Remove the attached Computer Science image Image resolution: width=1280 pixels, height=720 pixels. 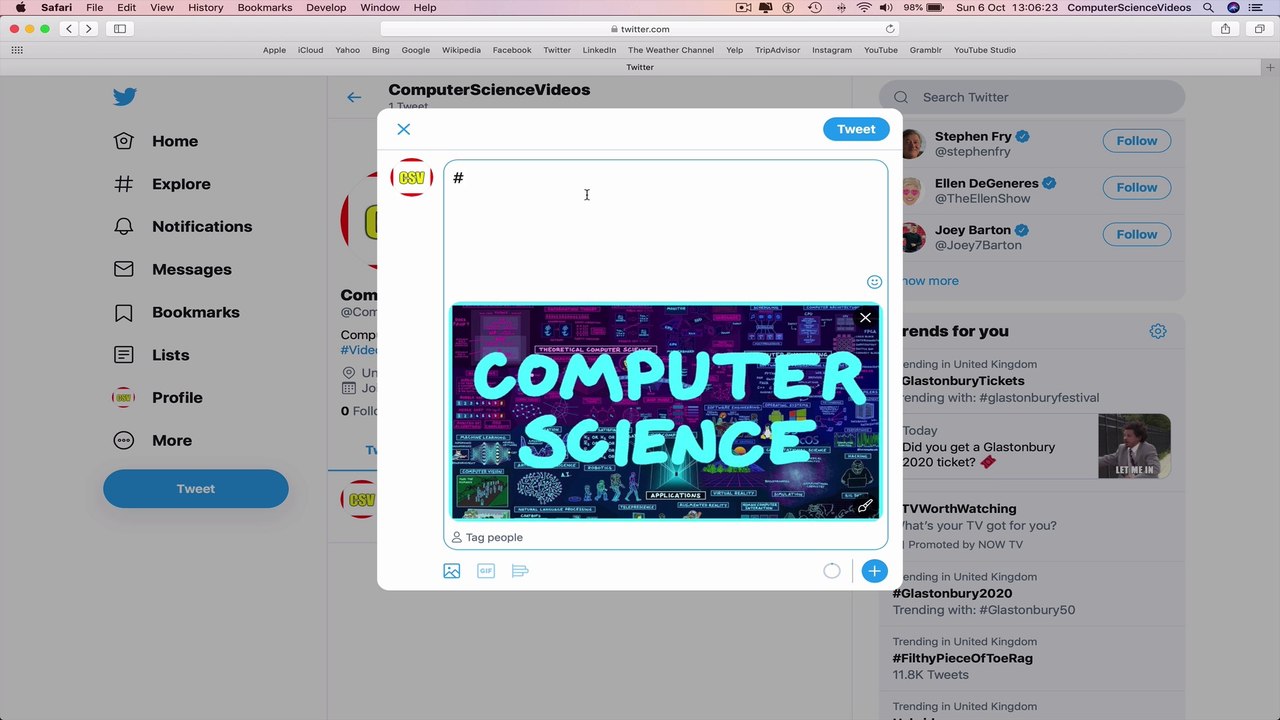click(865, 318)
